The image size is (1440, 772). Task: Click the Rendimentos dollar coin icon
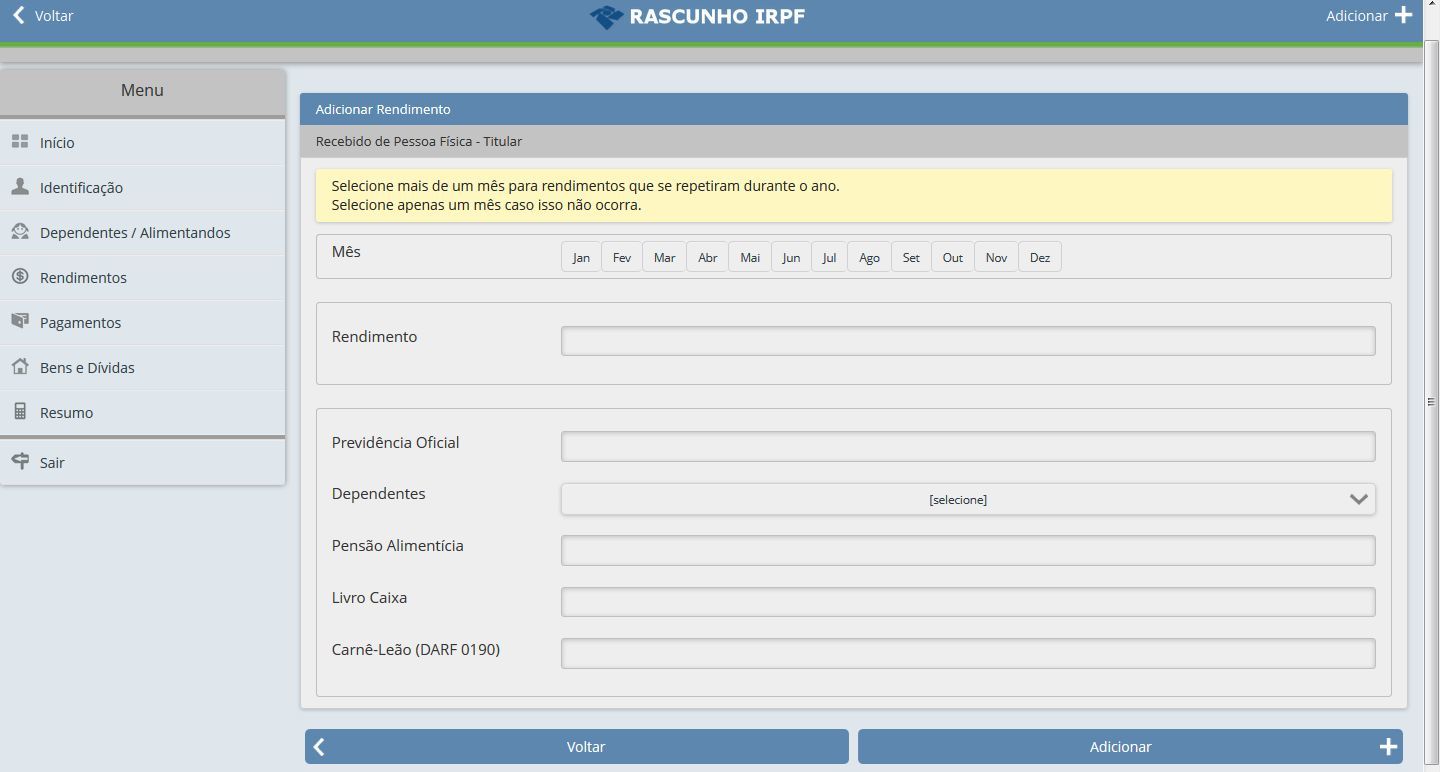(x=20, y=277)
